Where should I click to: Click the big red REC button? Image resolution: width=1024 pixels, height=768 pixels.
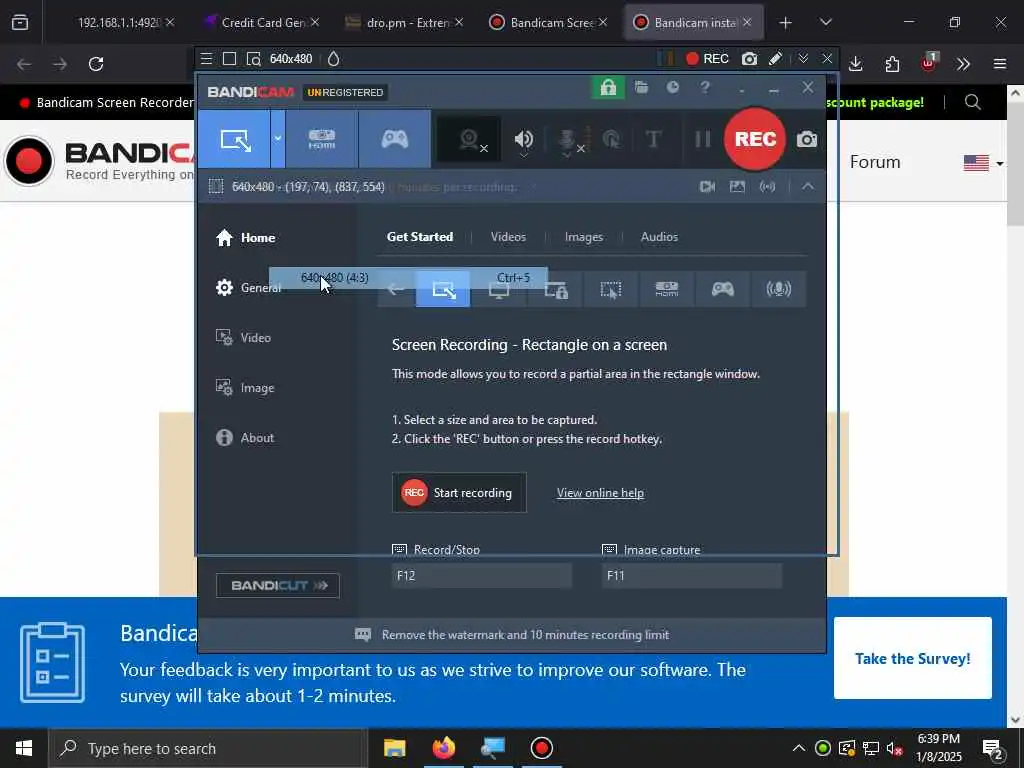coord(755,139)
